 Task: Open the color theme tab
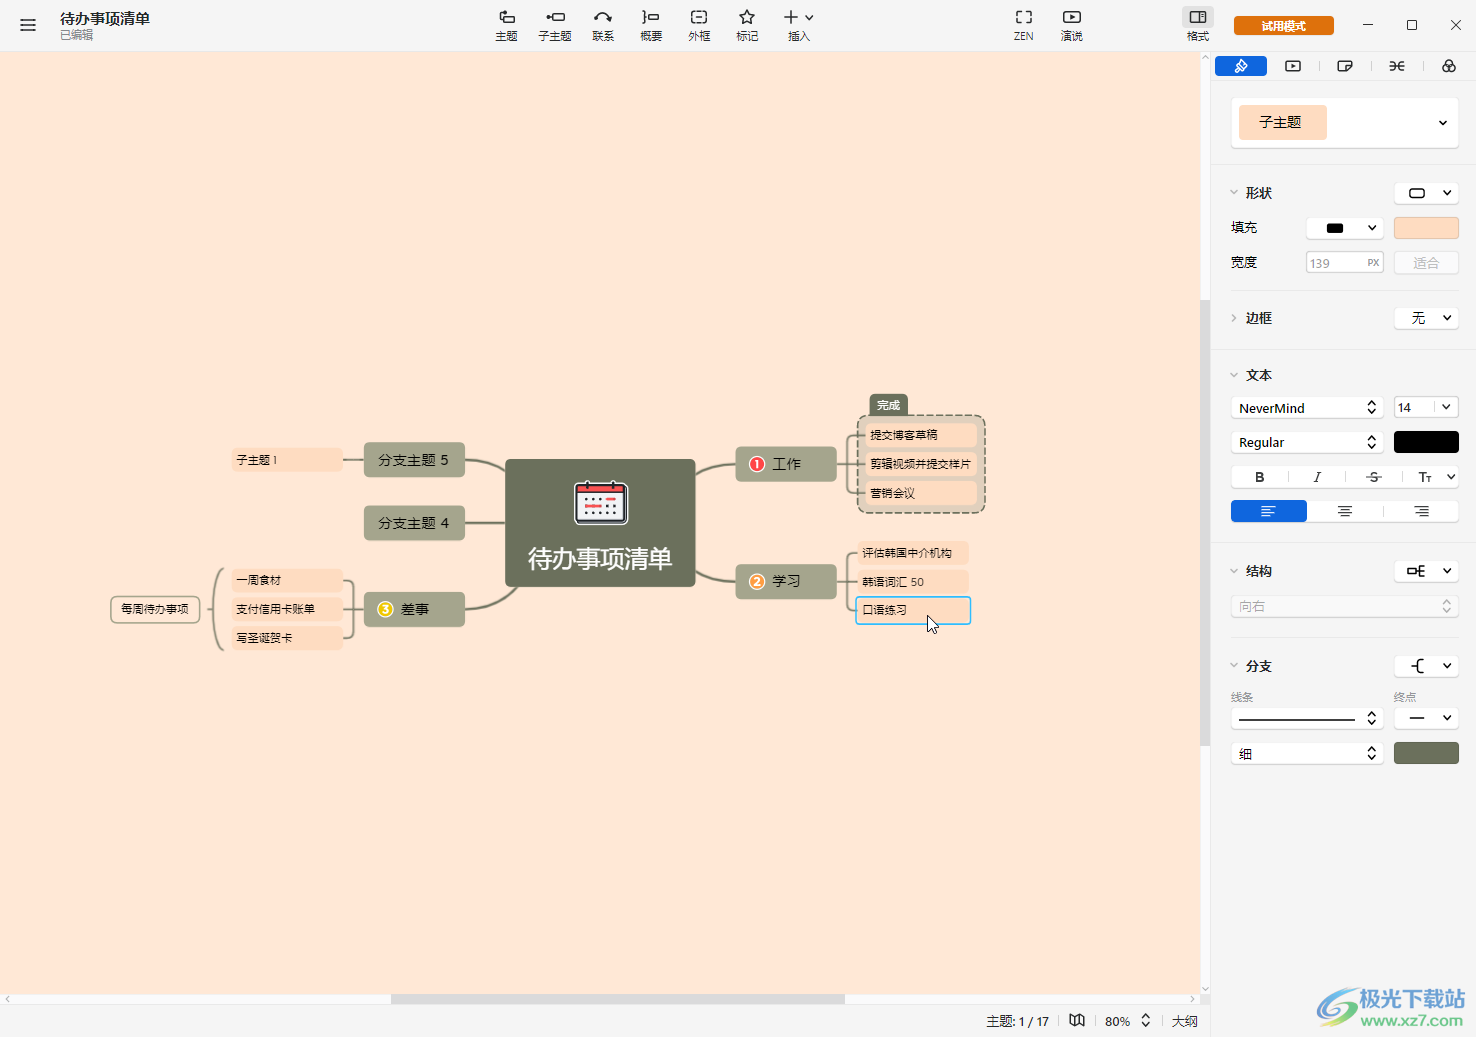pos(1449,66)
